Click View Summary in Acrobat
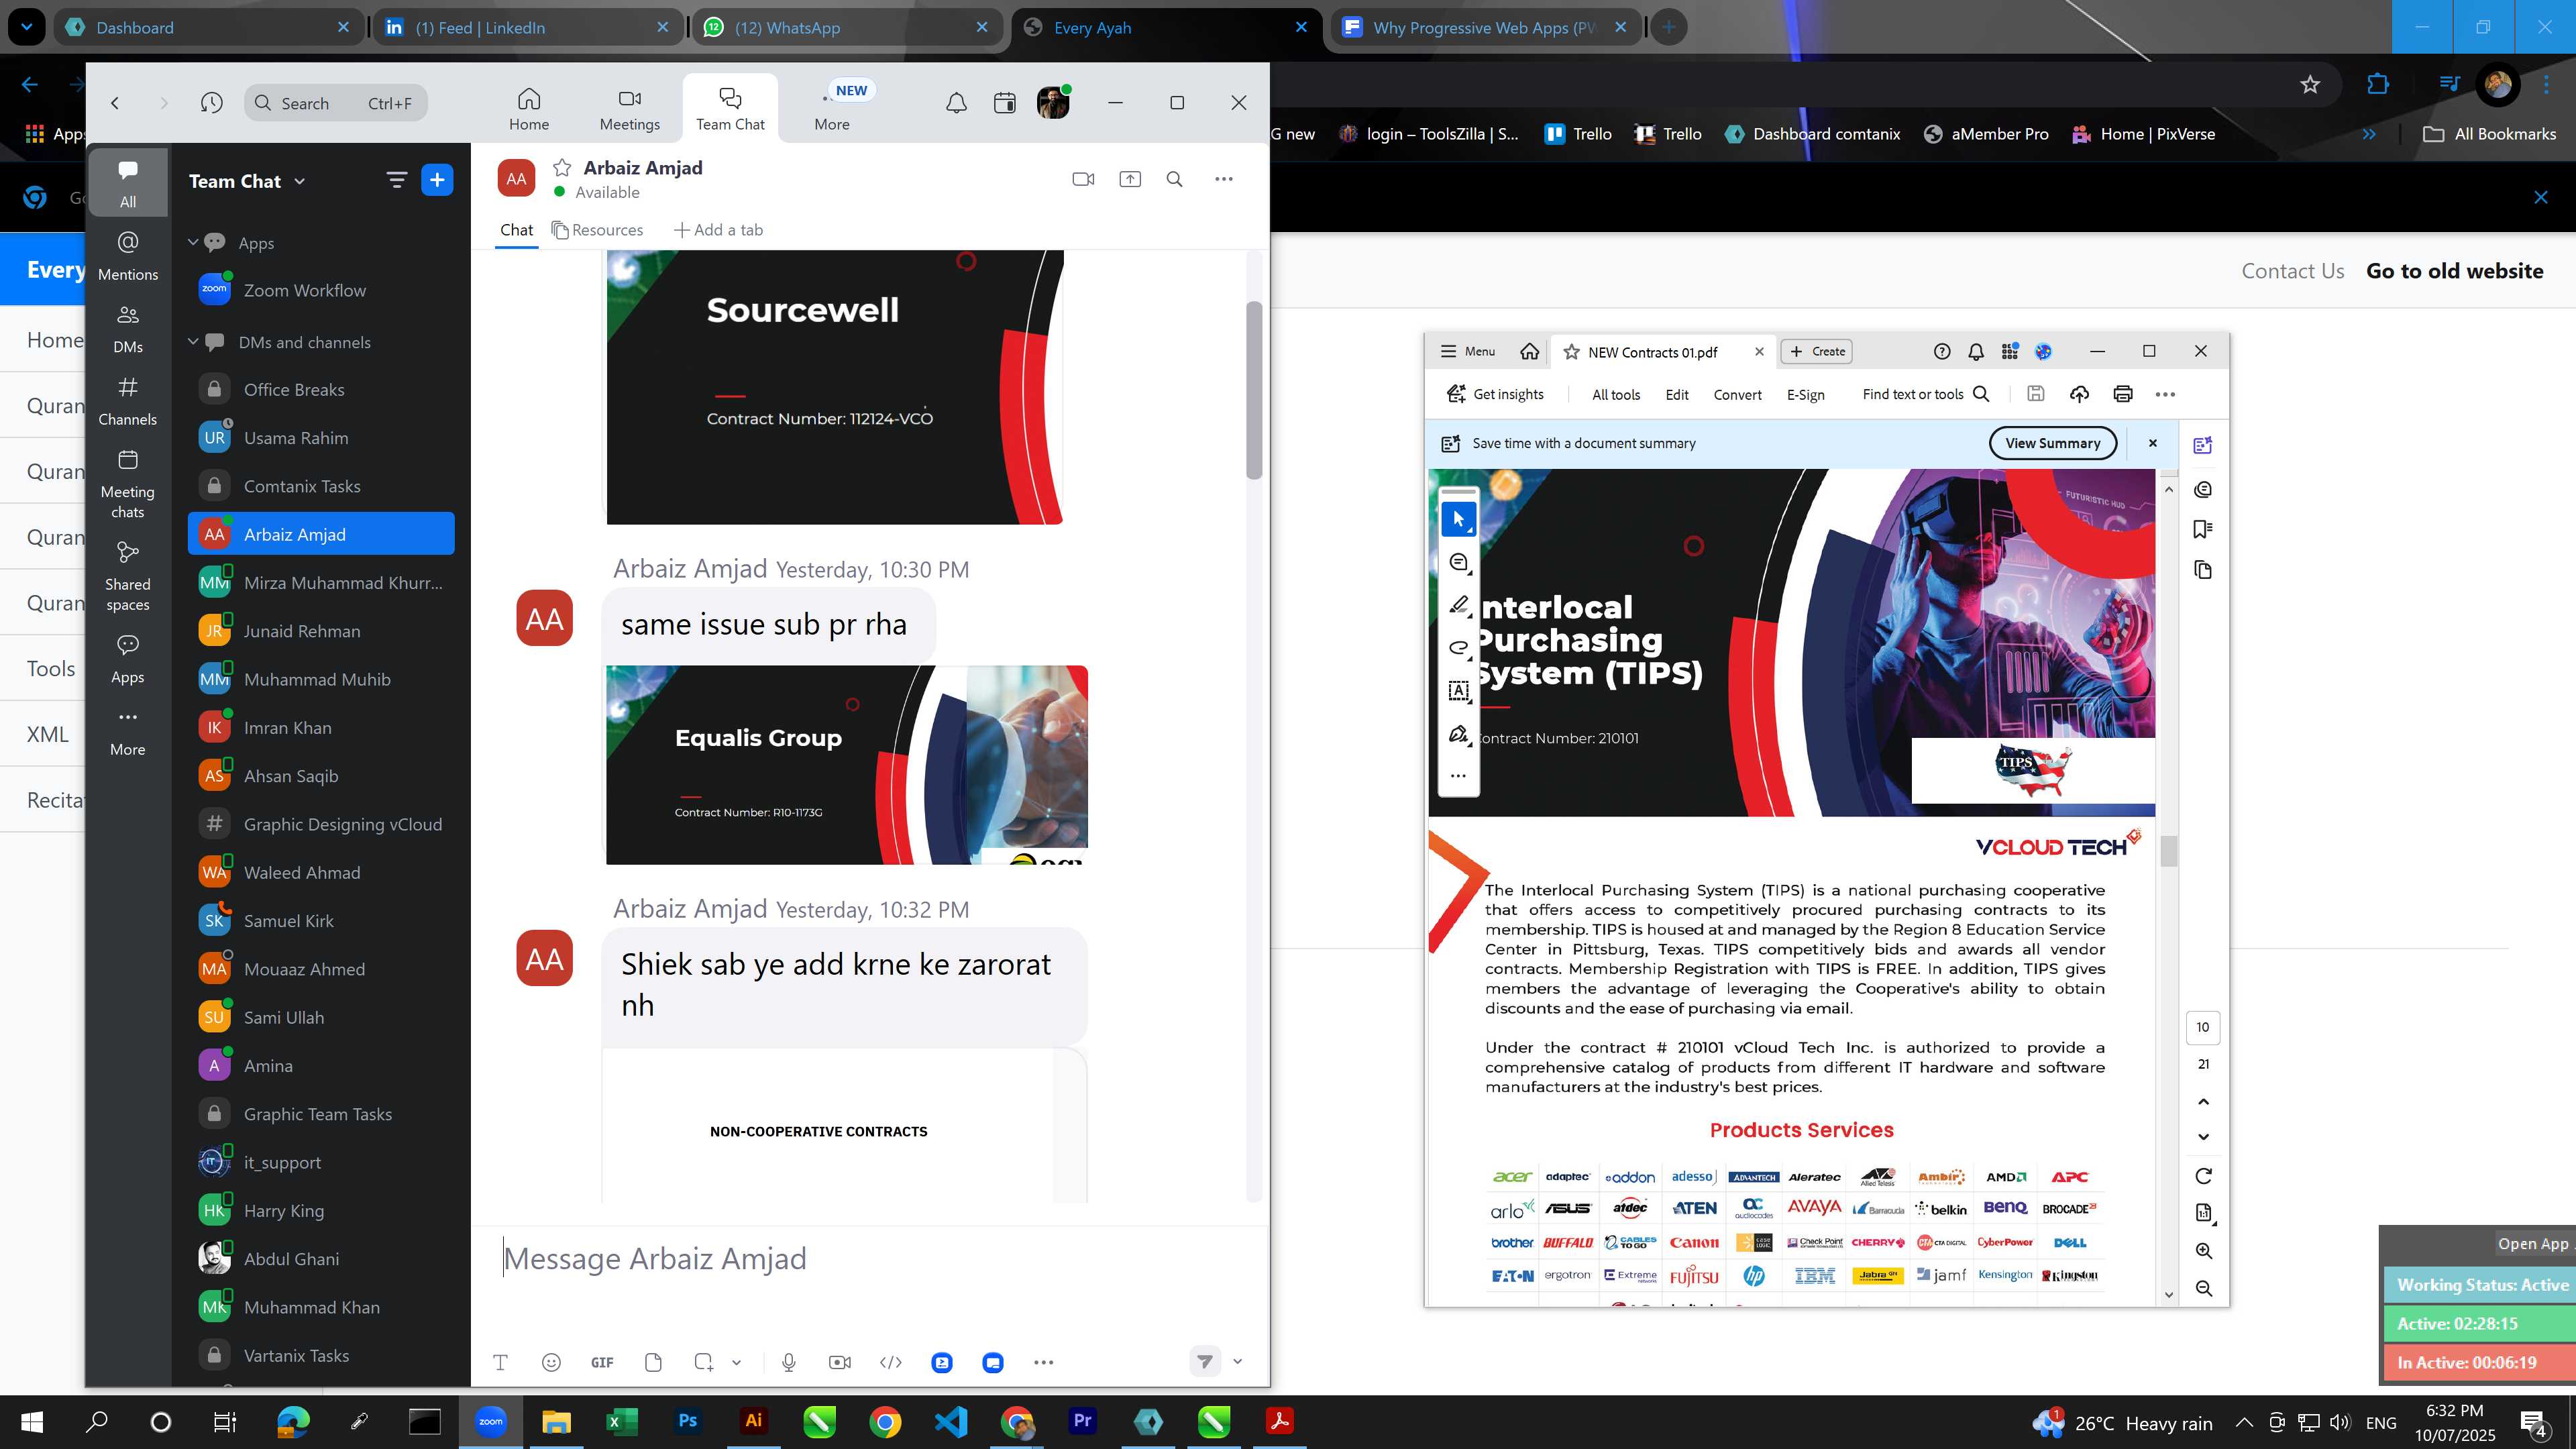Image resolution: width=2576 pixels, height=1449 pixels. (2052, 443)
